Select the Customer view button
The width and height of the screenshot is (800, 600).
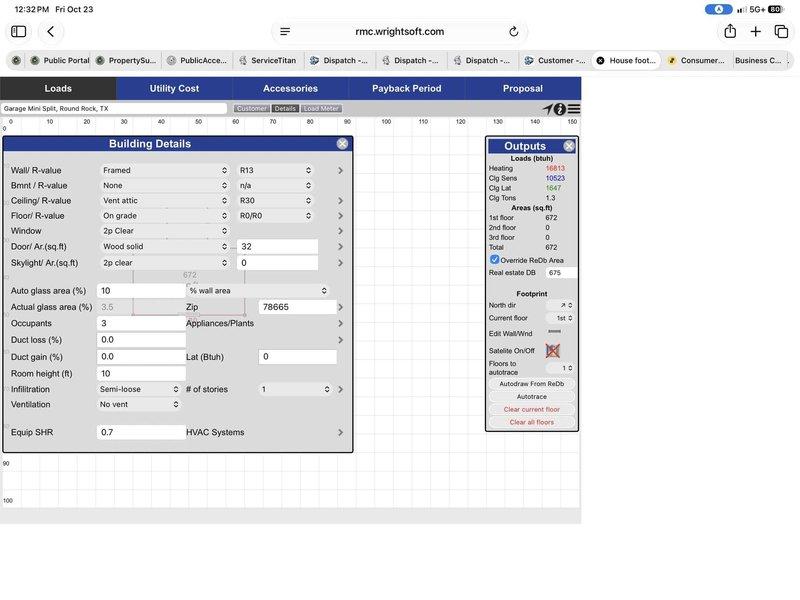(x=252, y=109)
